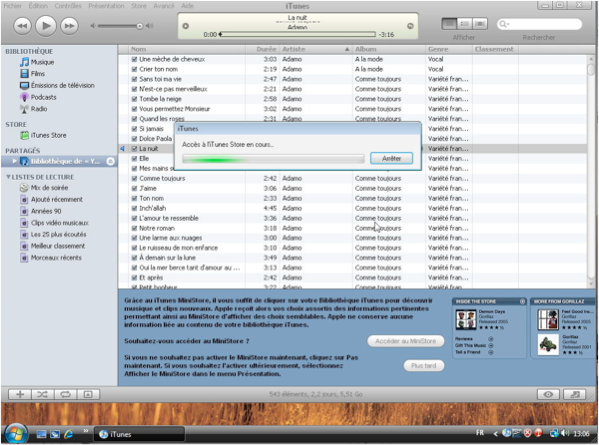599x445 pixels.
Task: Uncheck Crier ton nom song
Action: [x=134, y=69]
